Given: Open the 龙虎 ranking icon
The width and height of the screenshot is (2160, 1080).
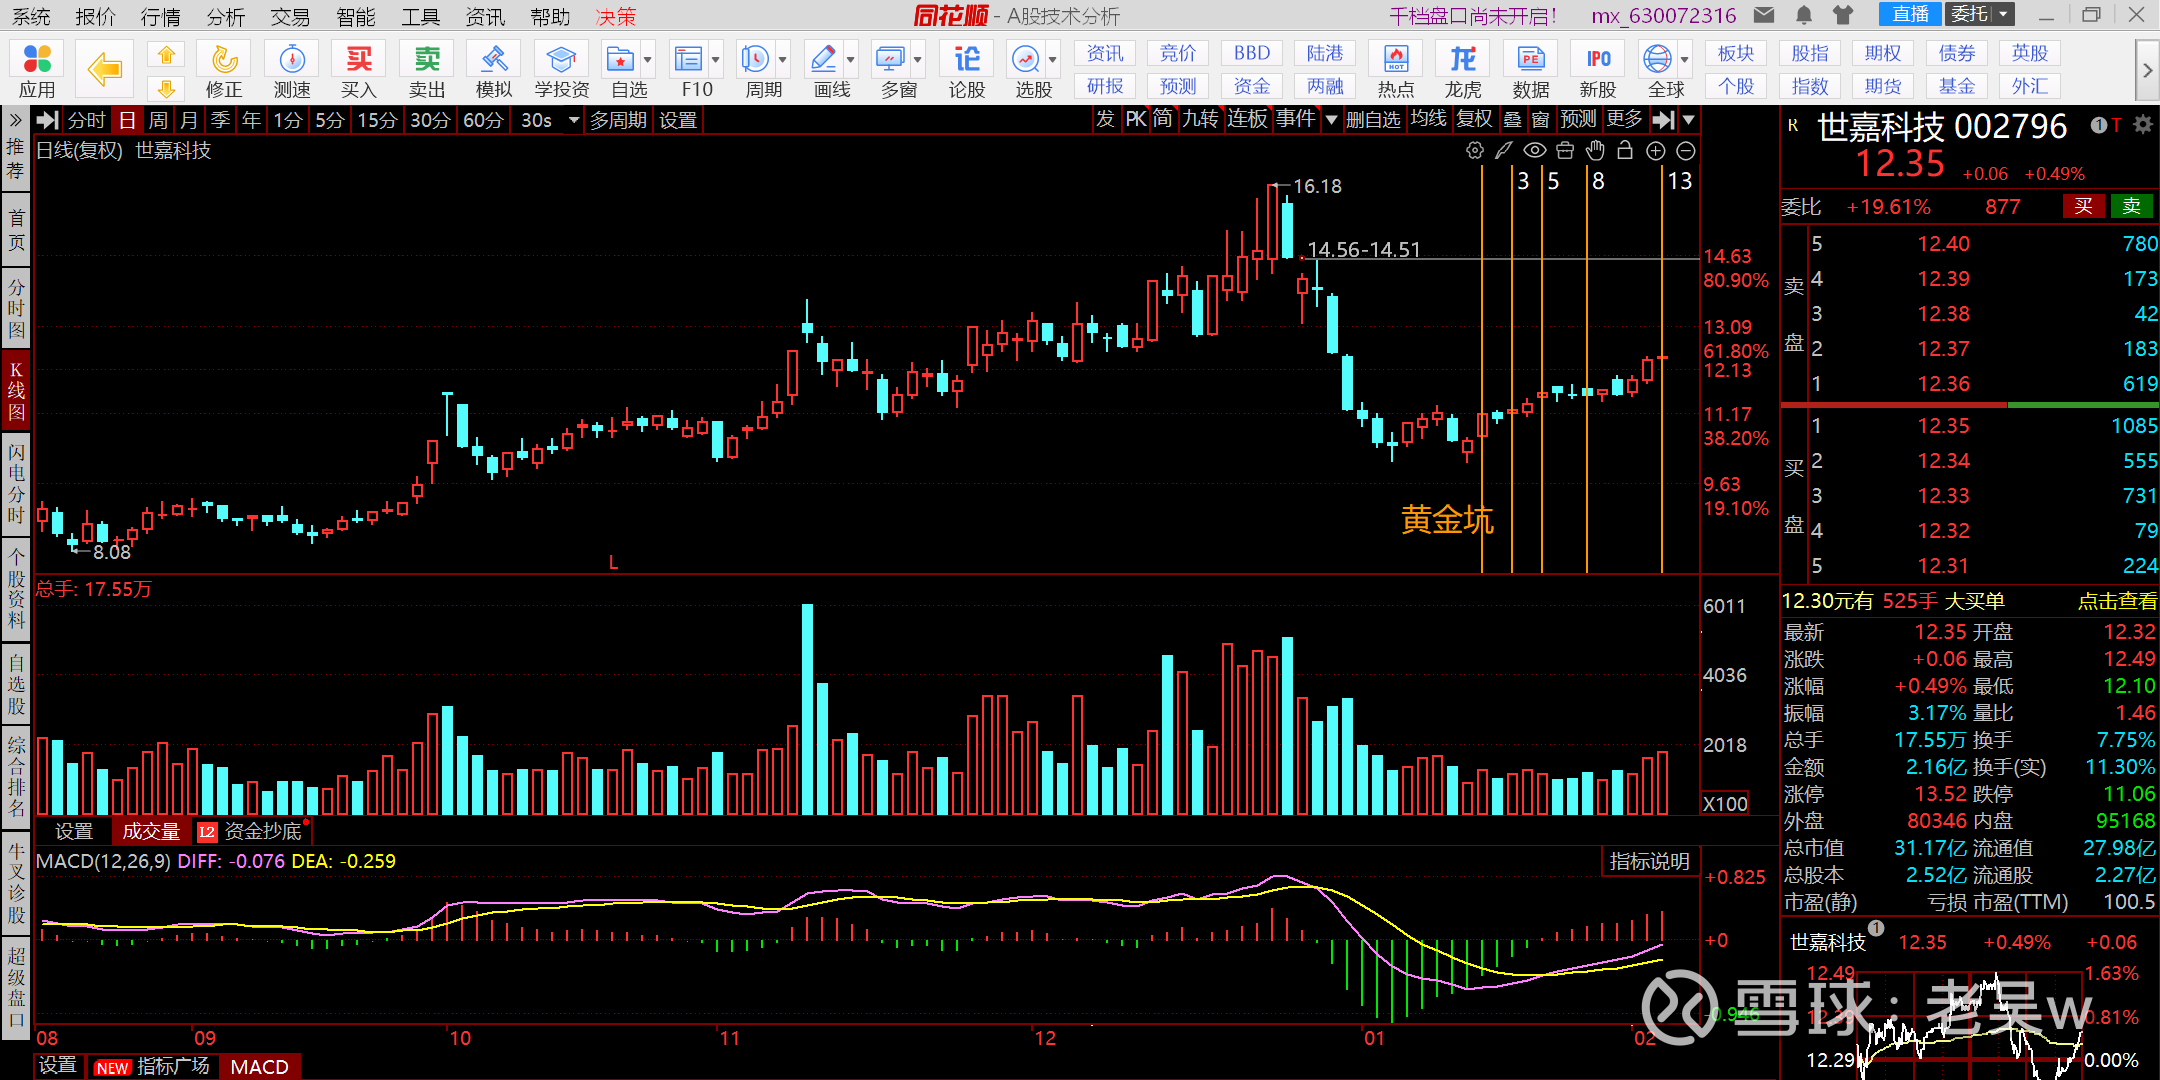Looking at the screenshot, I should point(1463,69).
